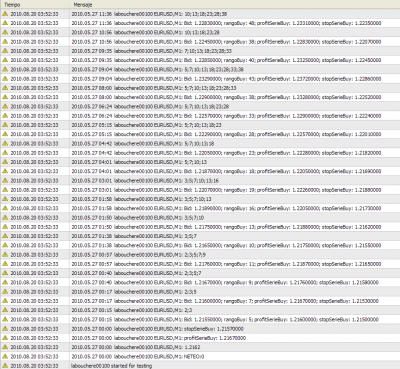Select the 'profitSerieBuy: 1.21670000' message

point(159,338)
